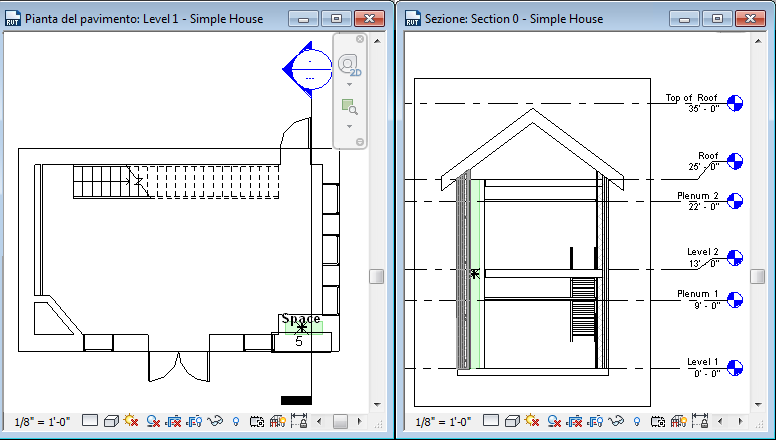The image size is (776, 440).
Task: Select Top of Roof level name text
Action: point(691,98)
